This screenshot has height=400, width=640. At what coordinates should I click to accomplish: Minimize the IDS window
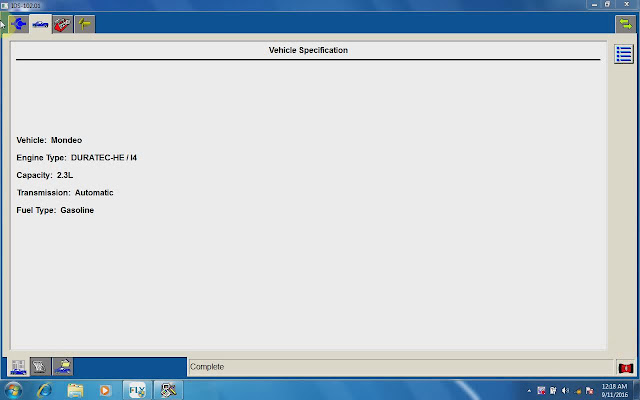594,4
